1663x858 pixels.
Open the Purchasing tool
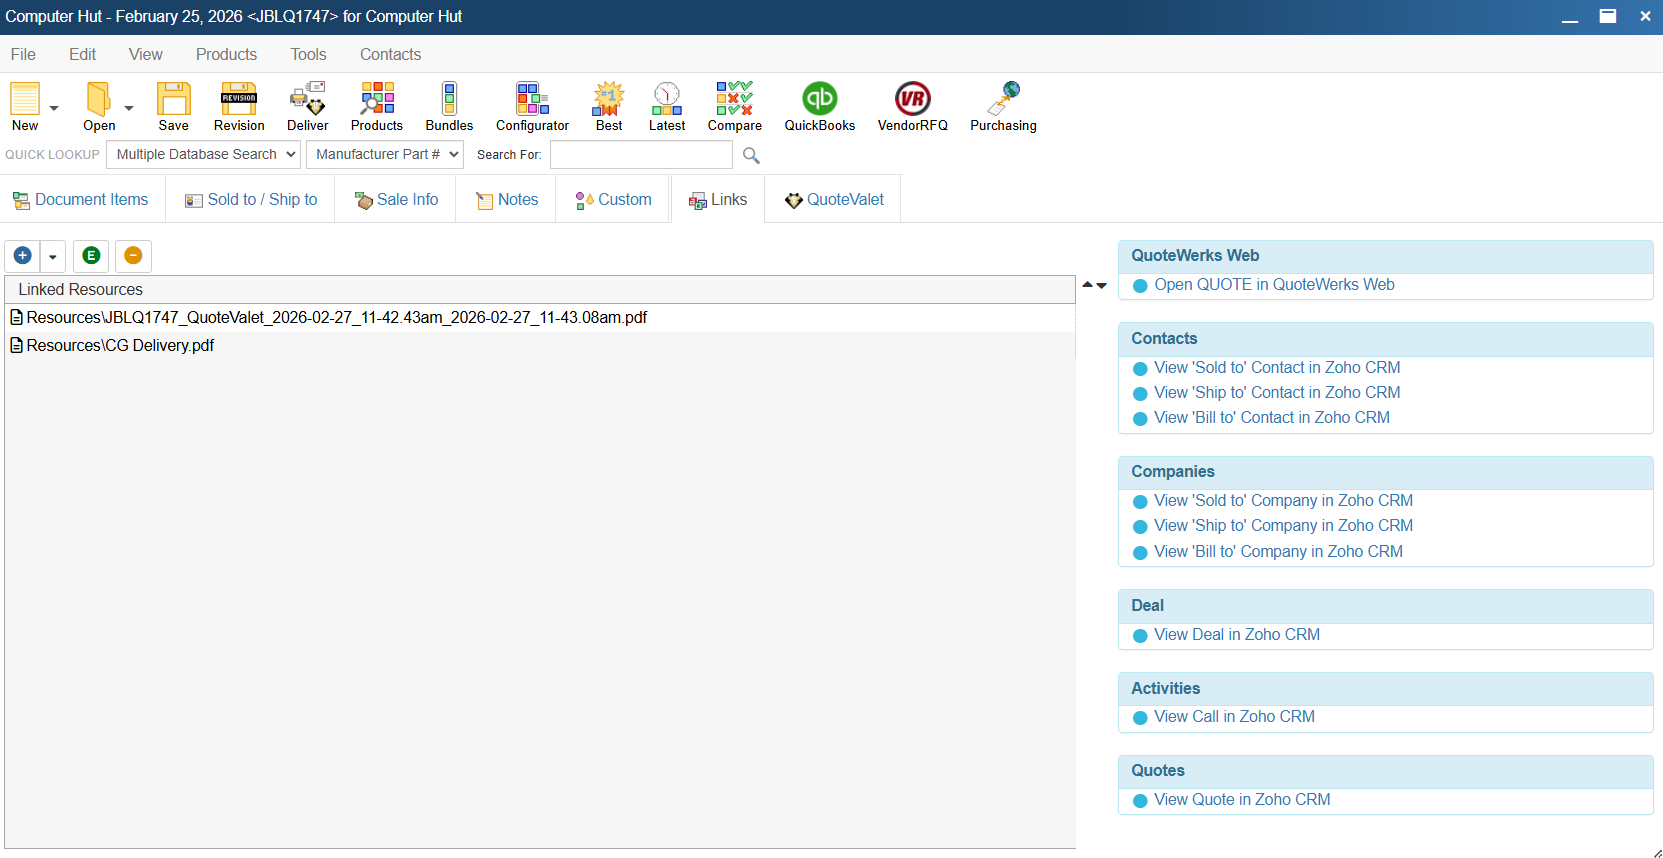(x=1003, y=106)
